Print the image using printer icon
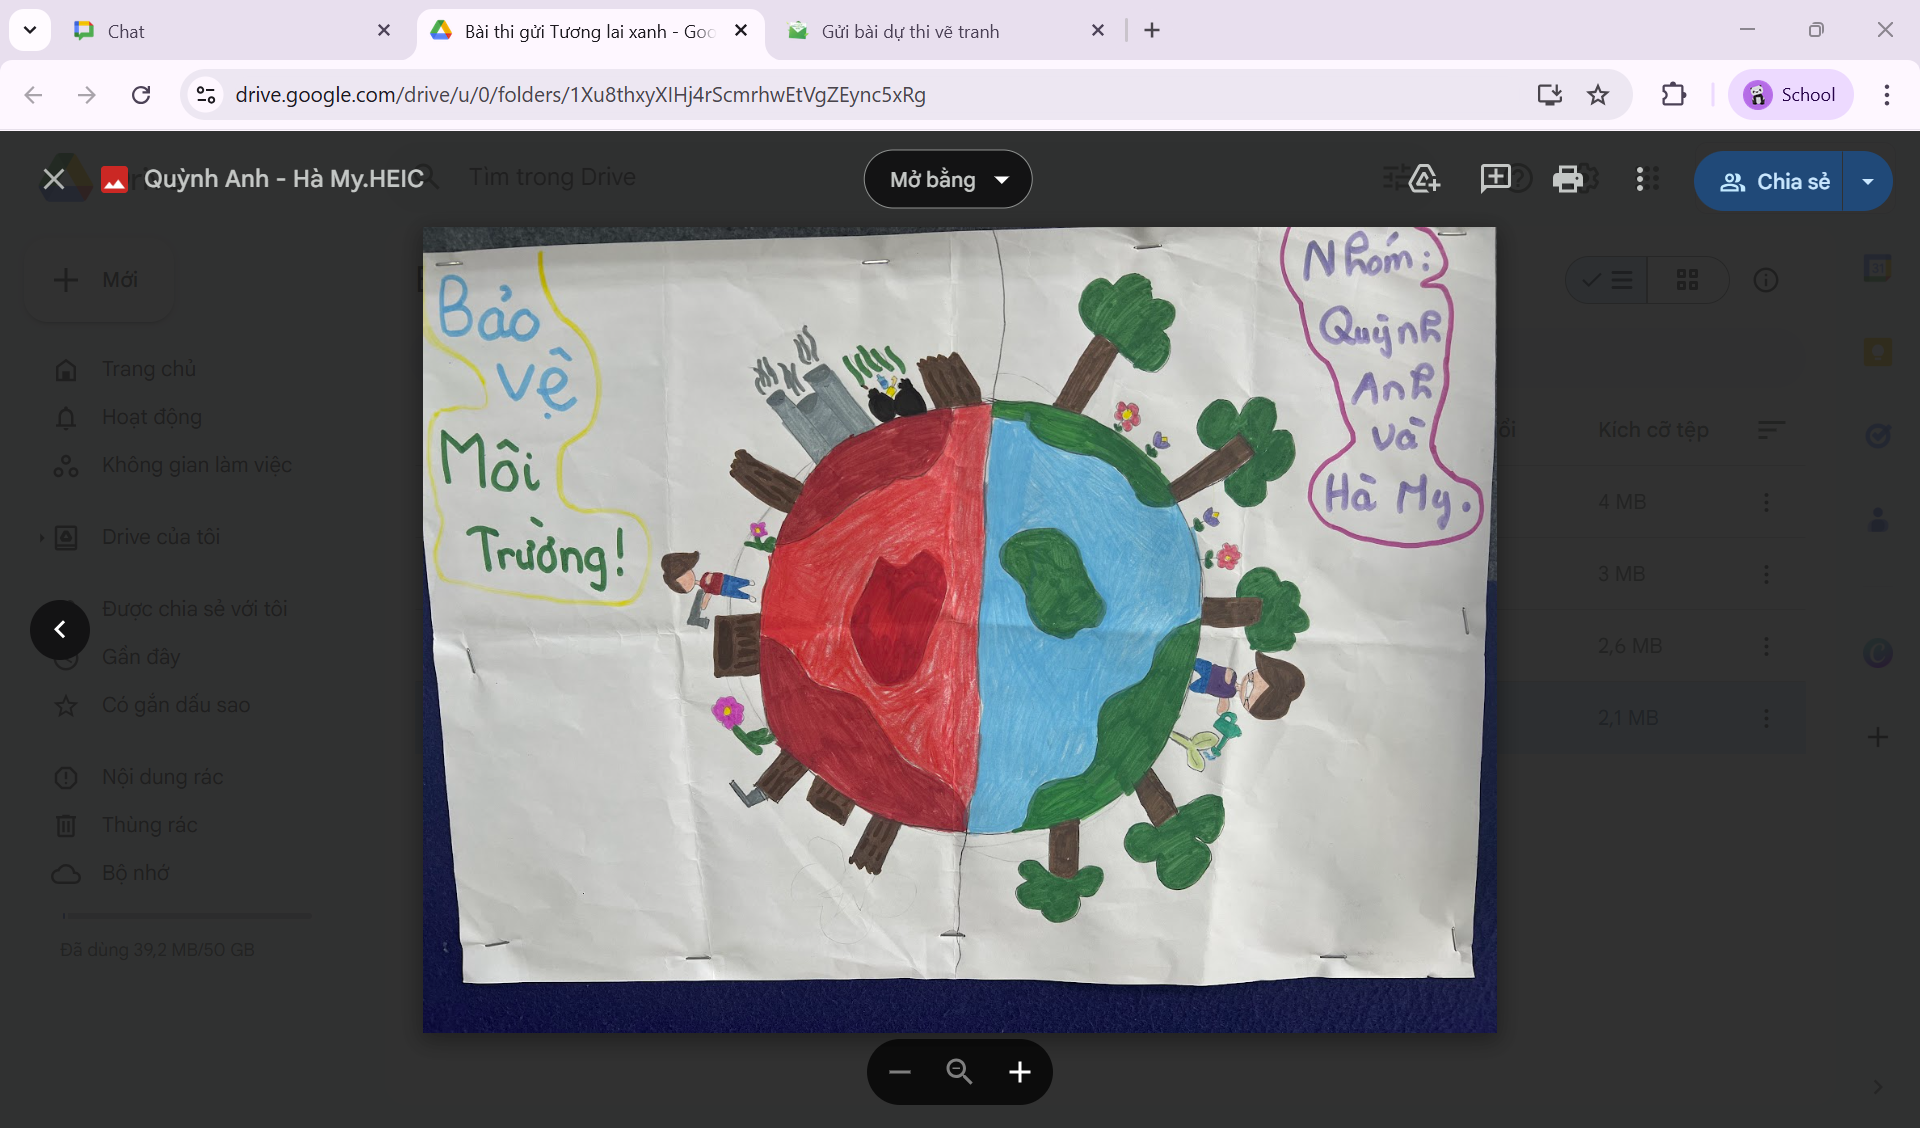 pos(1567,179)
